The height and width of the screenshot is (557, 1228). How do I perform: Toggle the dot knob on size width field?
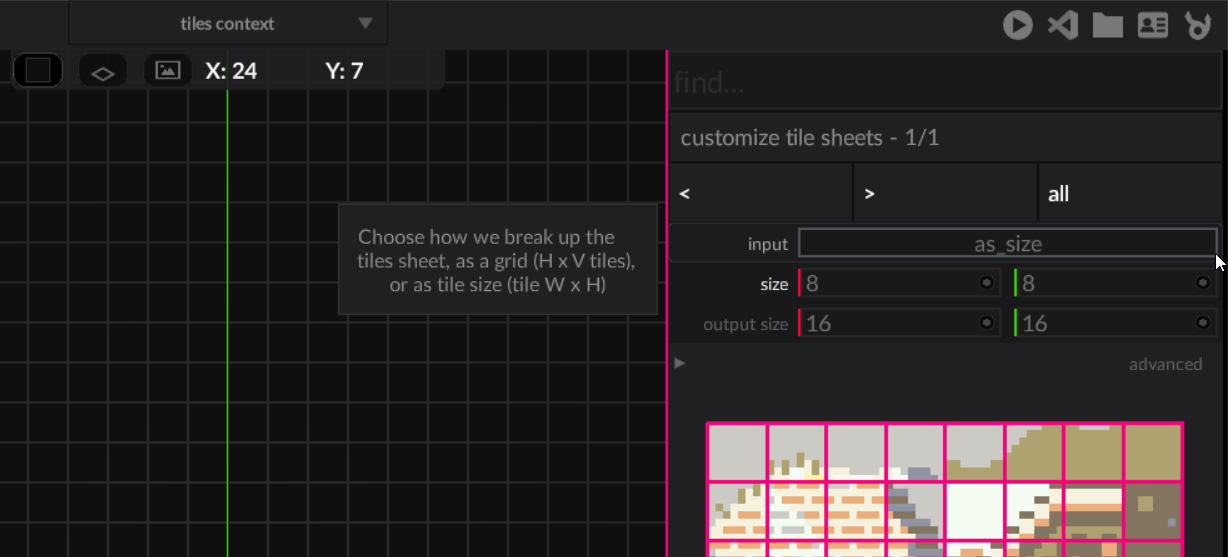986,284
